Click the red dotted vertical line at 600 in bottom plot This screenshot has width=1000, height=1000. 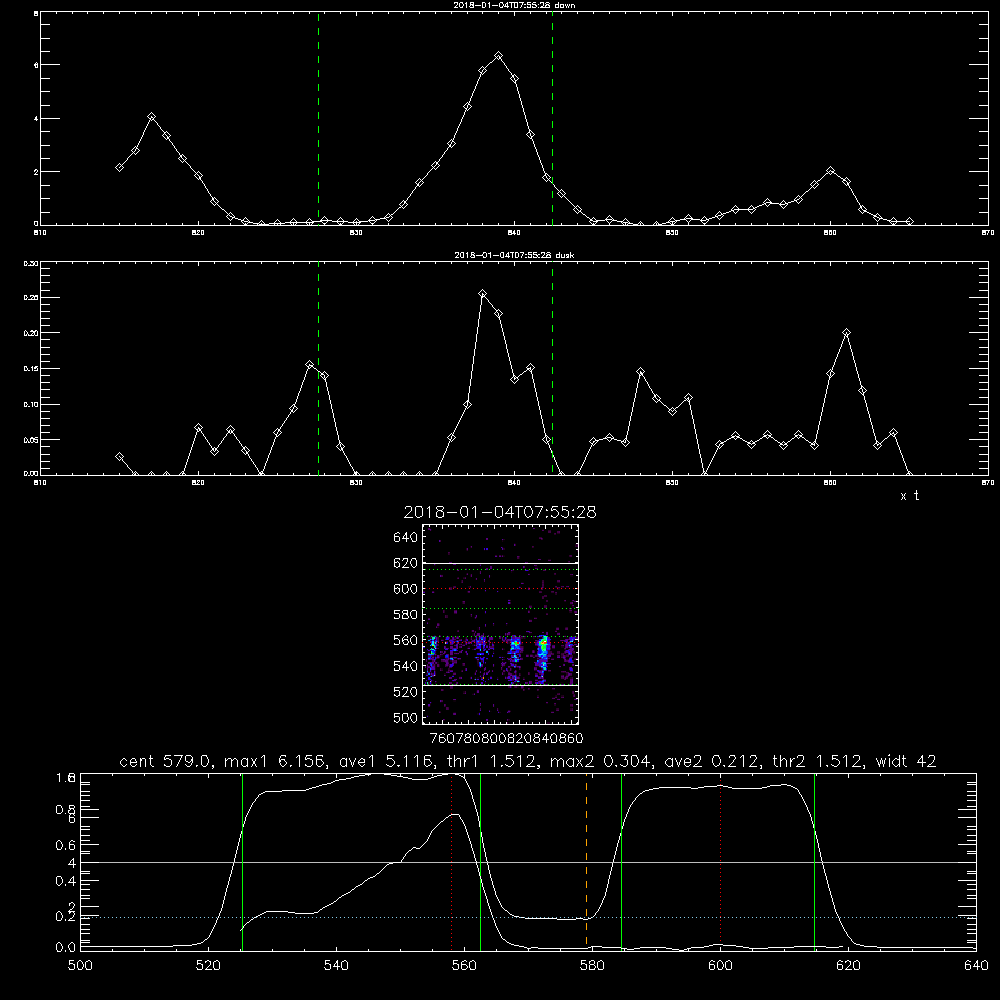[x=720, y=860]
